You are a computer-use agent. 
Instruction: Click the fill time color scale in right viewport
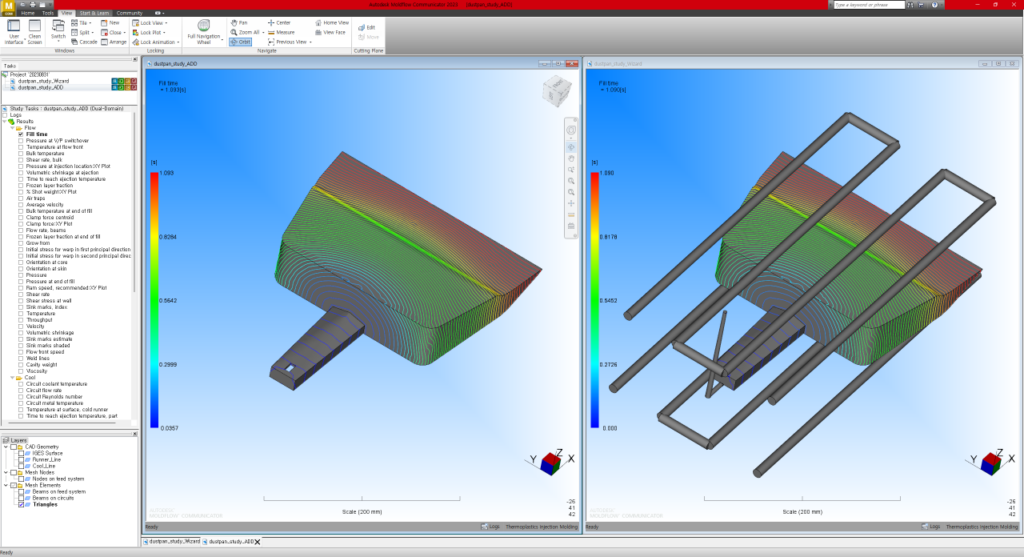tap(595, 300)
